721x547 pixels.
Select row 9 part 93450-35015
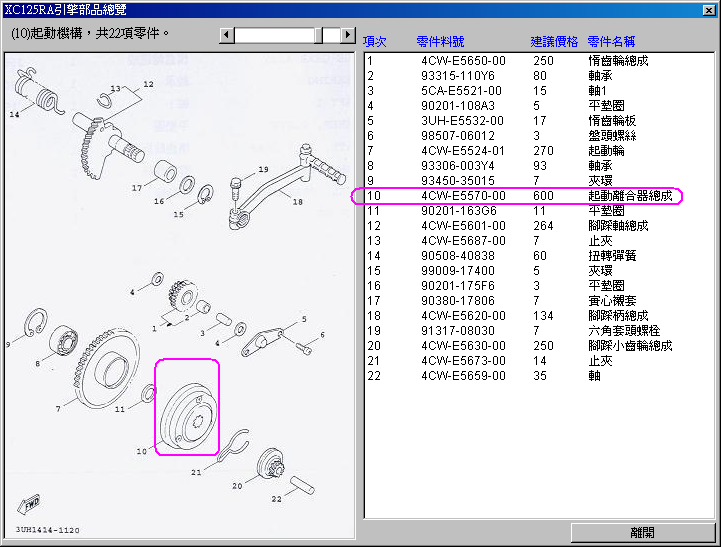click(539, 181)
